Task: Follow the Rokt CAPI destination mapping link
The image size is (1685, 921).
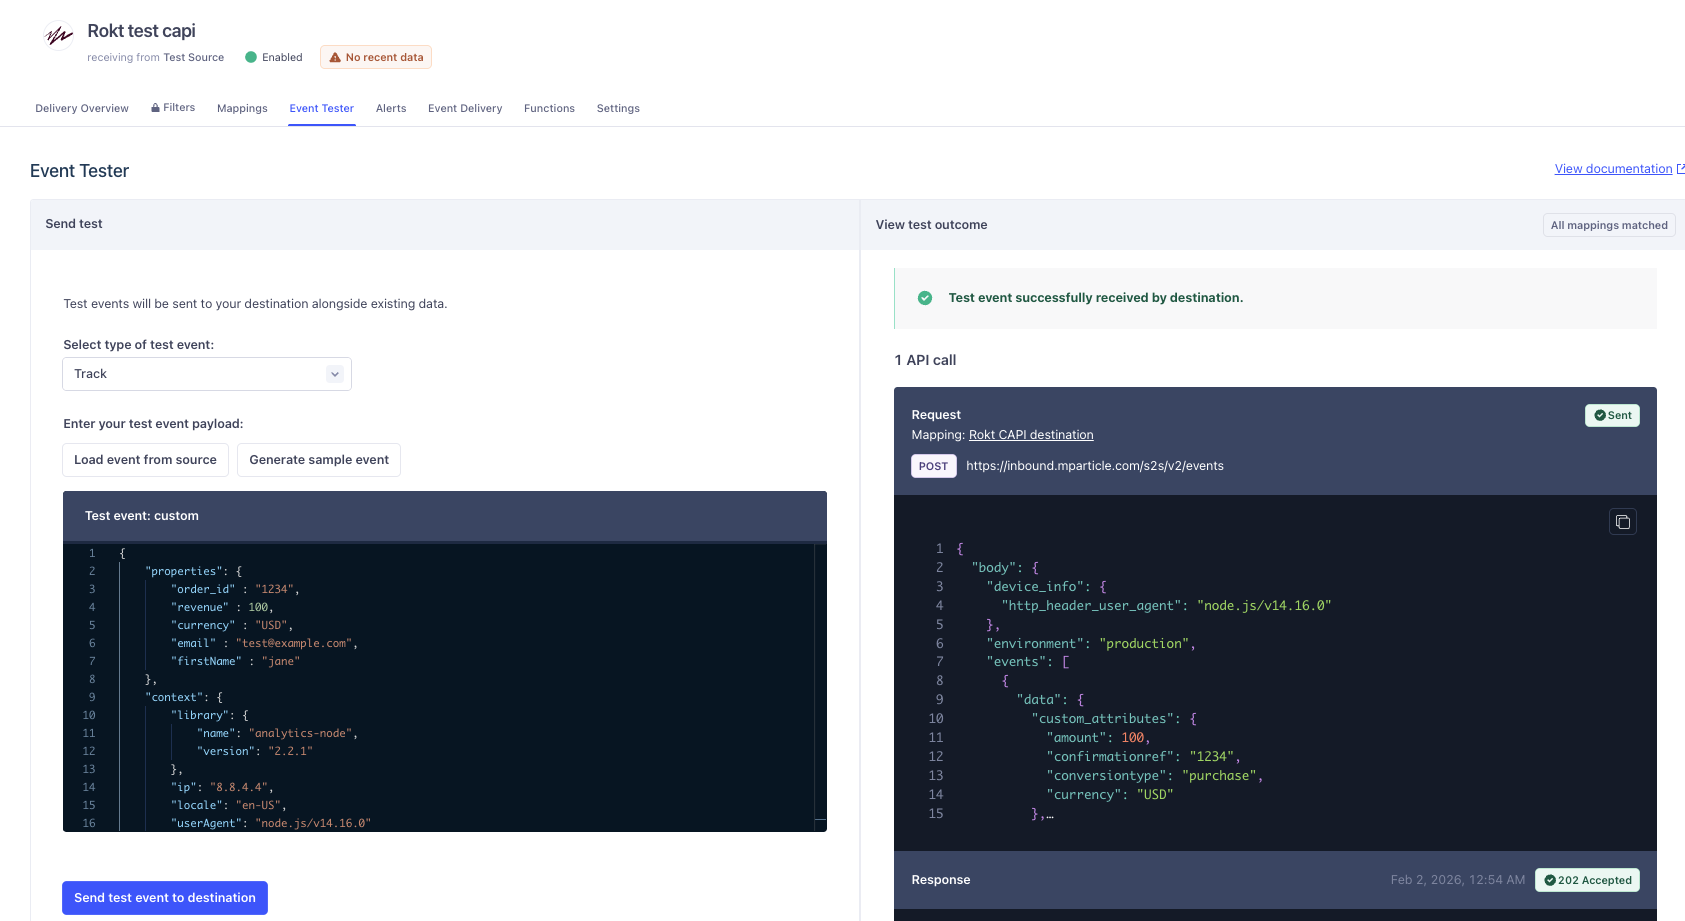Action: 1030,435
